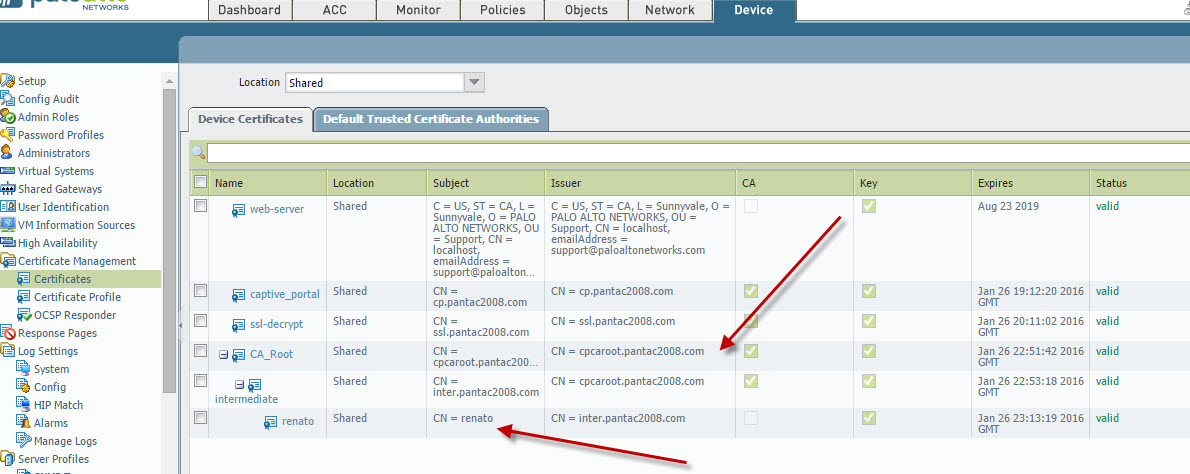The image size is (1190, 474).
Task: Sort by the Status column header
Action: [1140, 183]
